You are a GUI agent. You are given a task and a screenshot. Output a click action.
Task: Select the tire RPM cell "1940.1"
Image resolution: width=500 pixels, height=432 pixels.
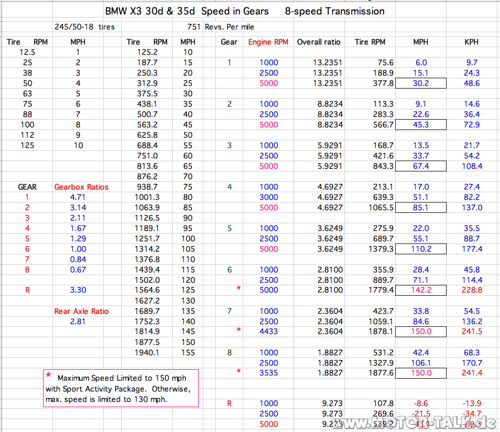click(147, 353)
